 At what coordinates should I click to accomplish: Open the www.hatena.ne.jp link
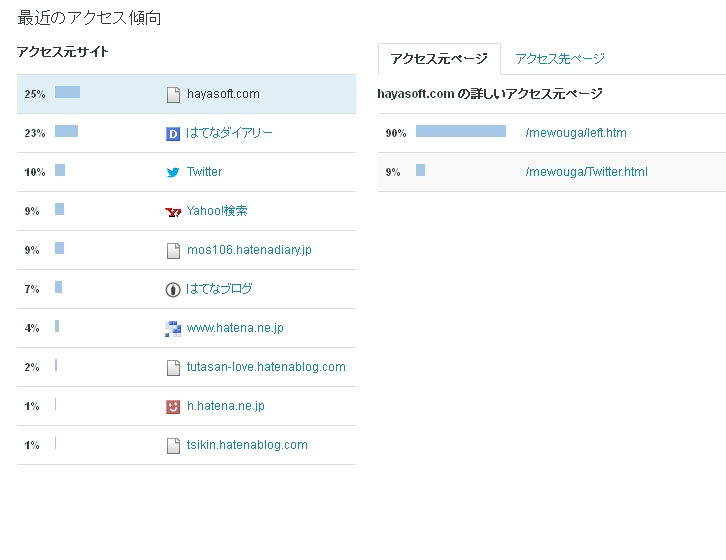pos(235,328)
